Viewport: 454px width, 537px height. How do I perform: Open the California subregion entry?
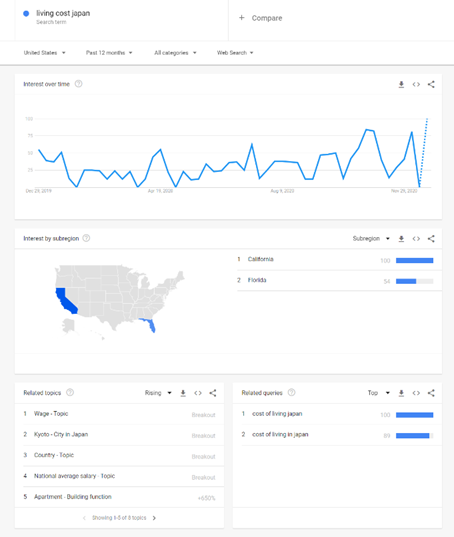click(x=335, y=260)
